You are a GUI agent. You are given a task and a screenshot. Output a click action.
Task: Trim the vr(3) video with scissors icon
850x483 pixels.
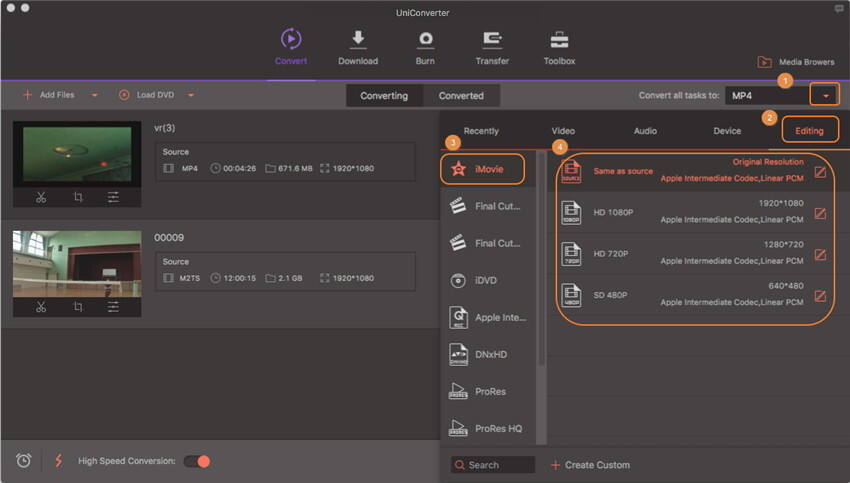click(x=41, y=197)
